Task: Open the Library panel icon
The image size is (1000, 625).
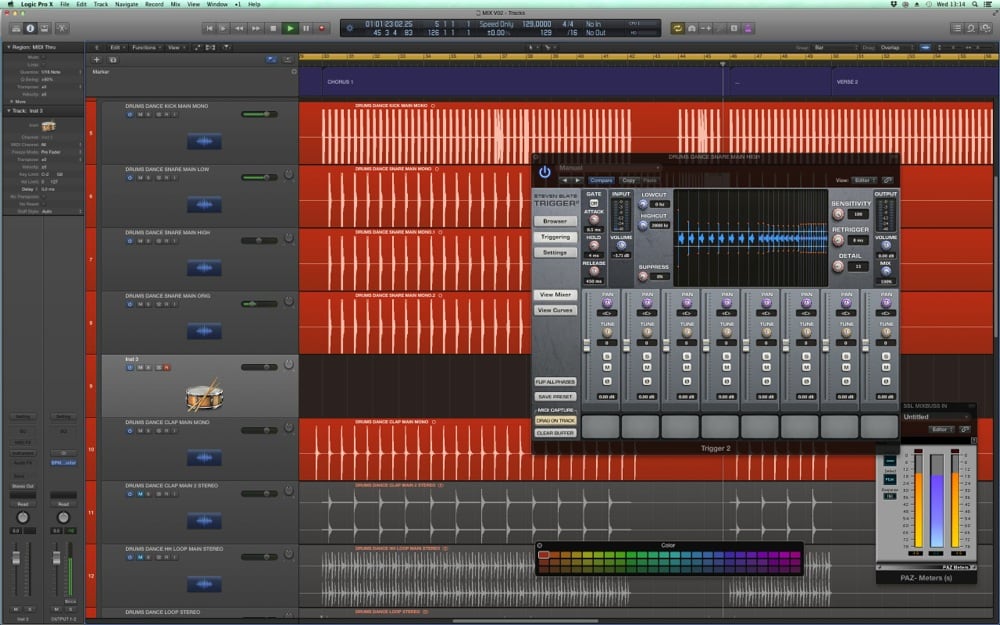Action: 16,28
